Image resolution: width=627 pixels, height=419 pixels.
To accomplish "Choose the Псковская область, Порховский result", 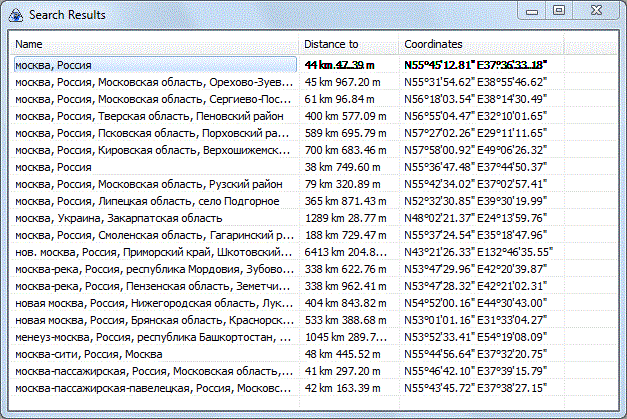I will coord(154,133).
